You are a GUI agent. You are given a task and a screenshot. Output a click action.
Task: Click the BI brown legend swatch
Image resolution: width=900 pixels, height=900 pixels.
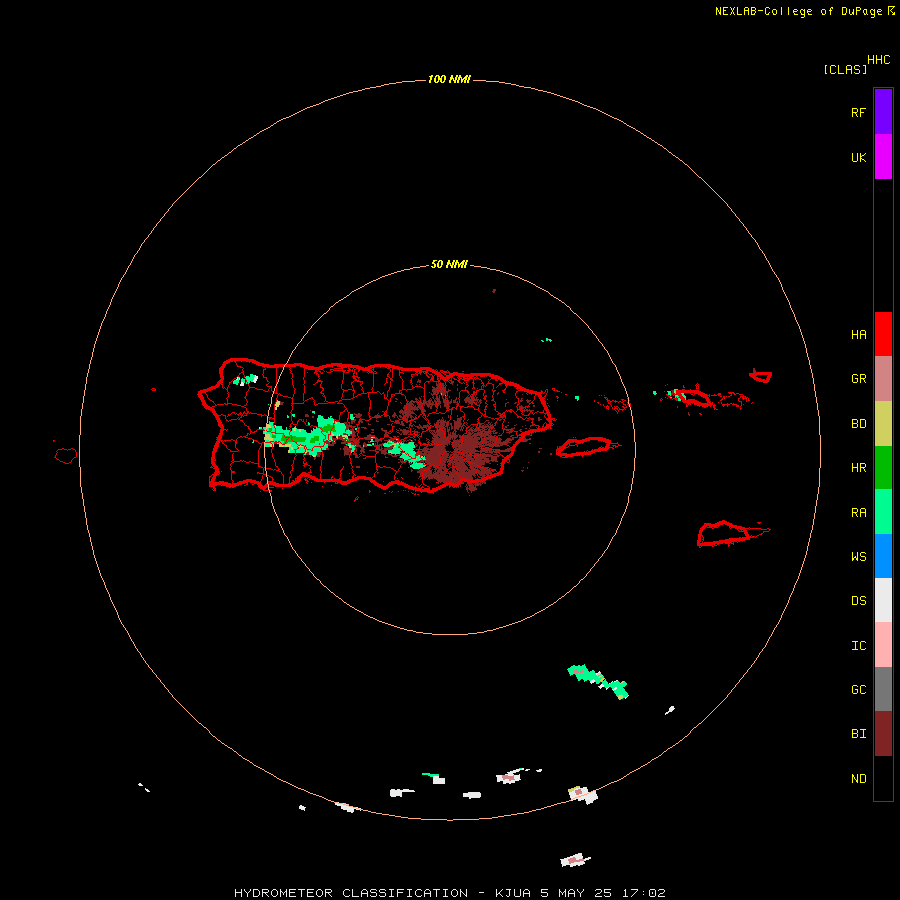click(883, 734)
